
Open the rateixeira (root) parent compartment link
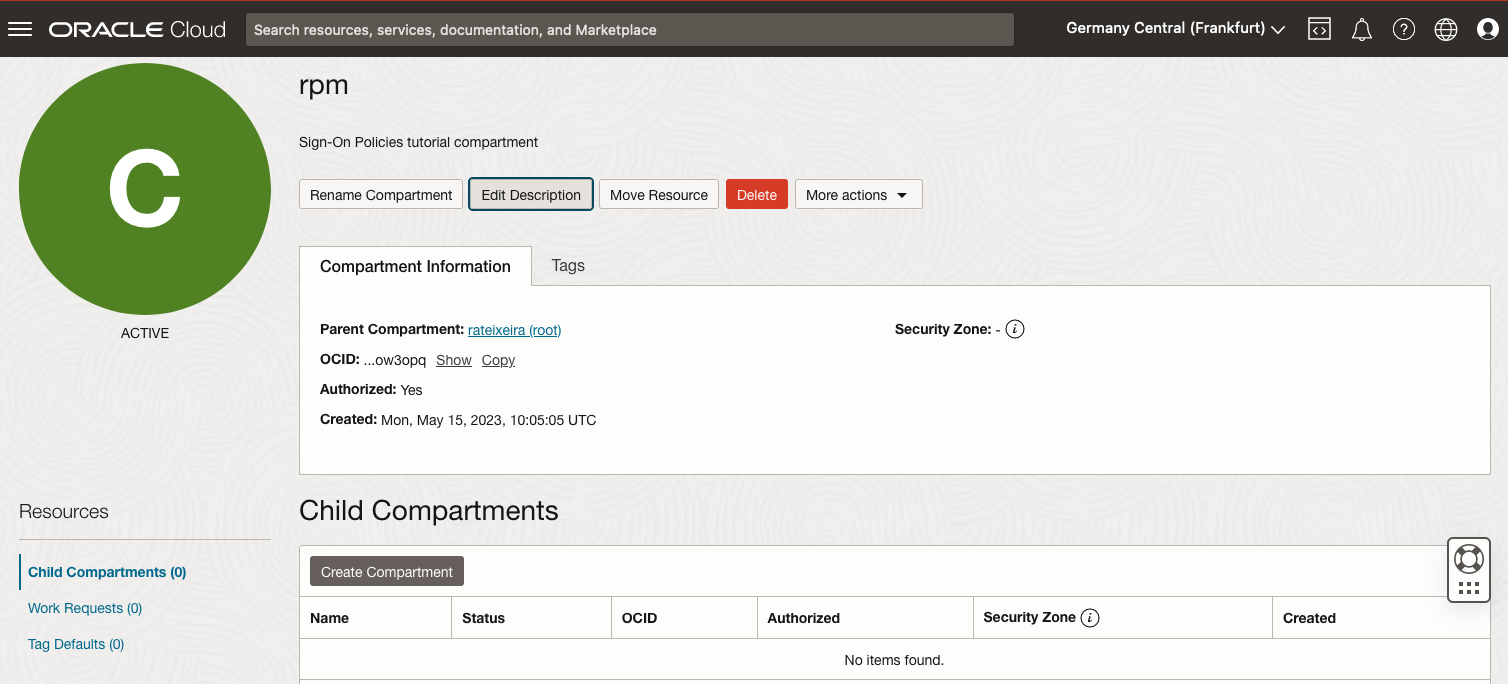(514, 330)
